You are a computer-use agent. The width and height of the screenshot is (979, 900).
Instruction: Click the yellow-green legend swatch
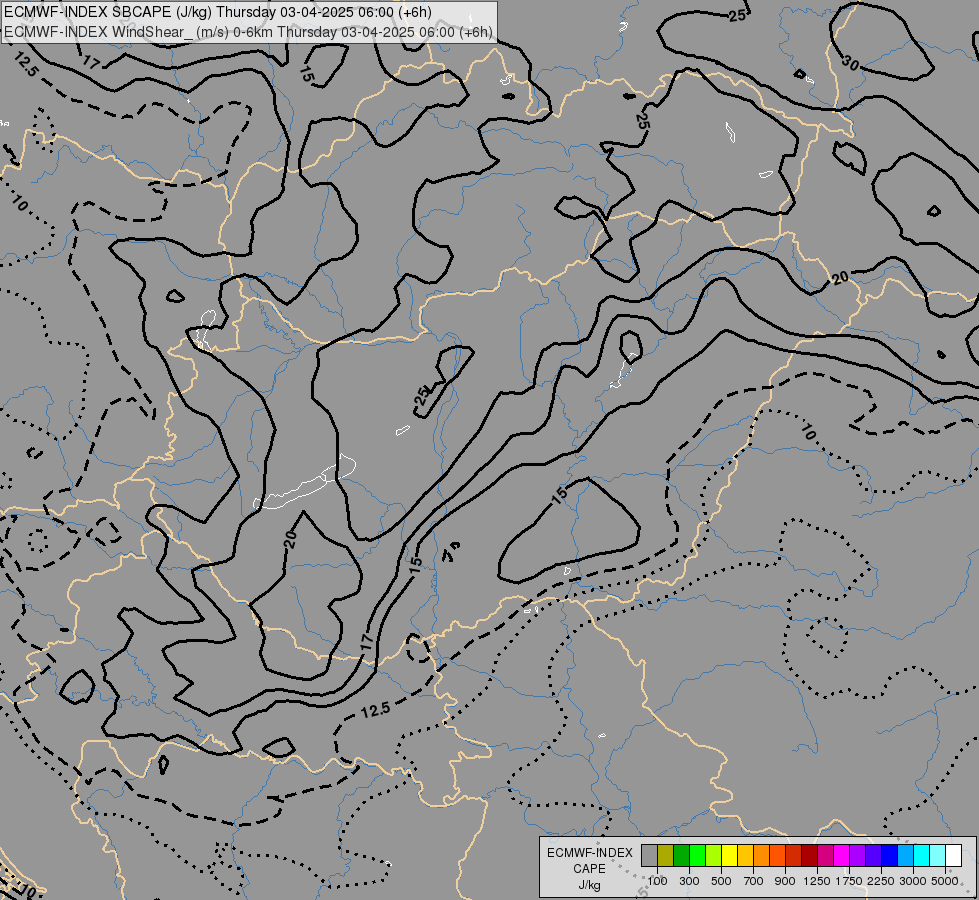(713, 855)
